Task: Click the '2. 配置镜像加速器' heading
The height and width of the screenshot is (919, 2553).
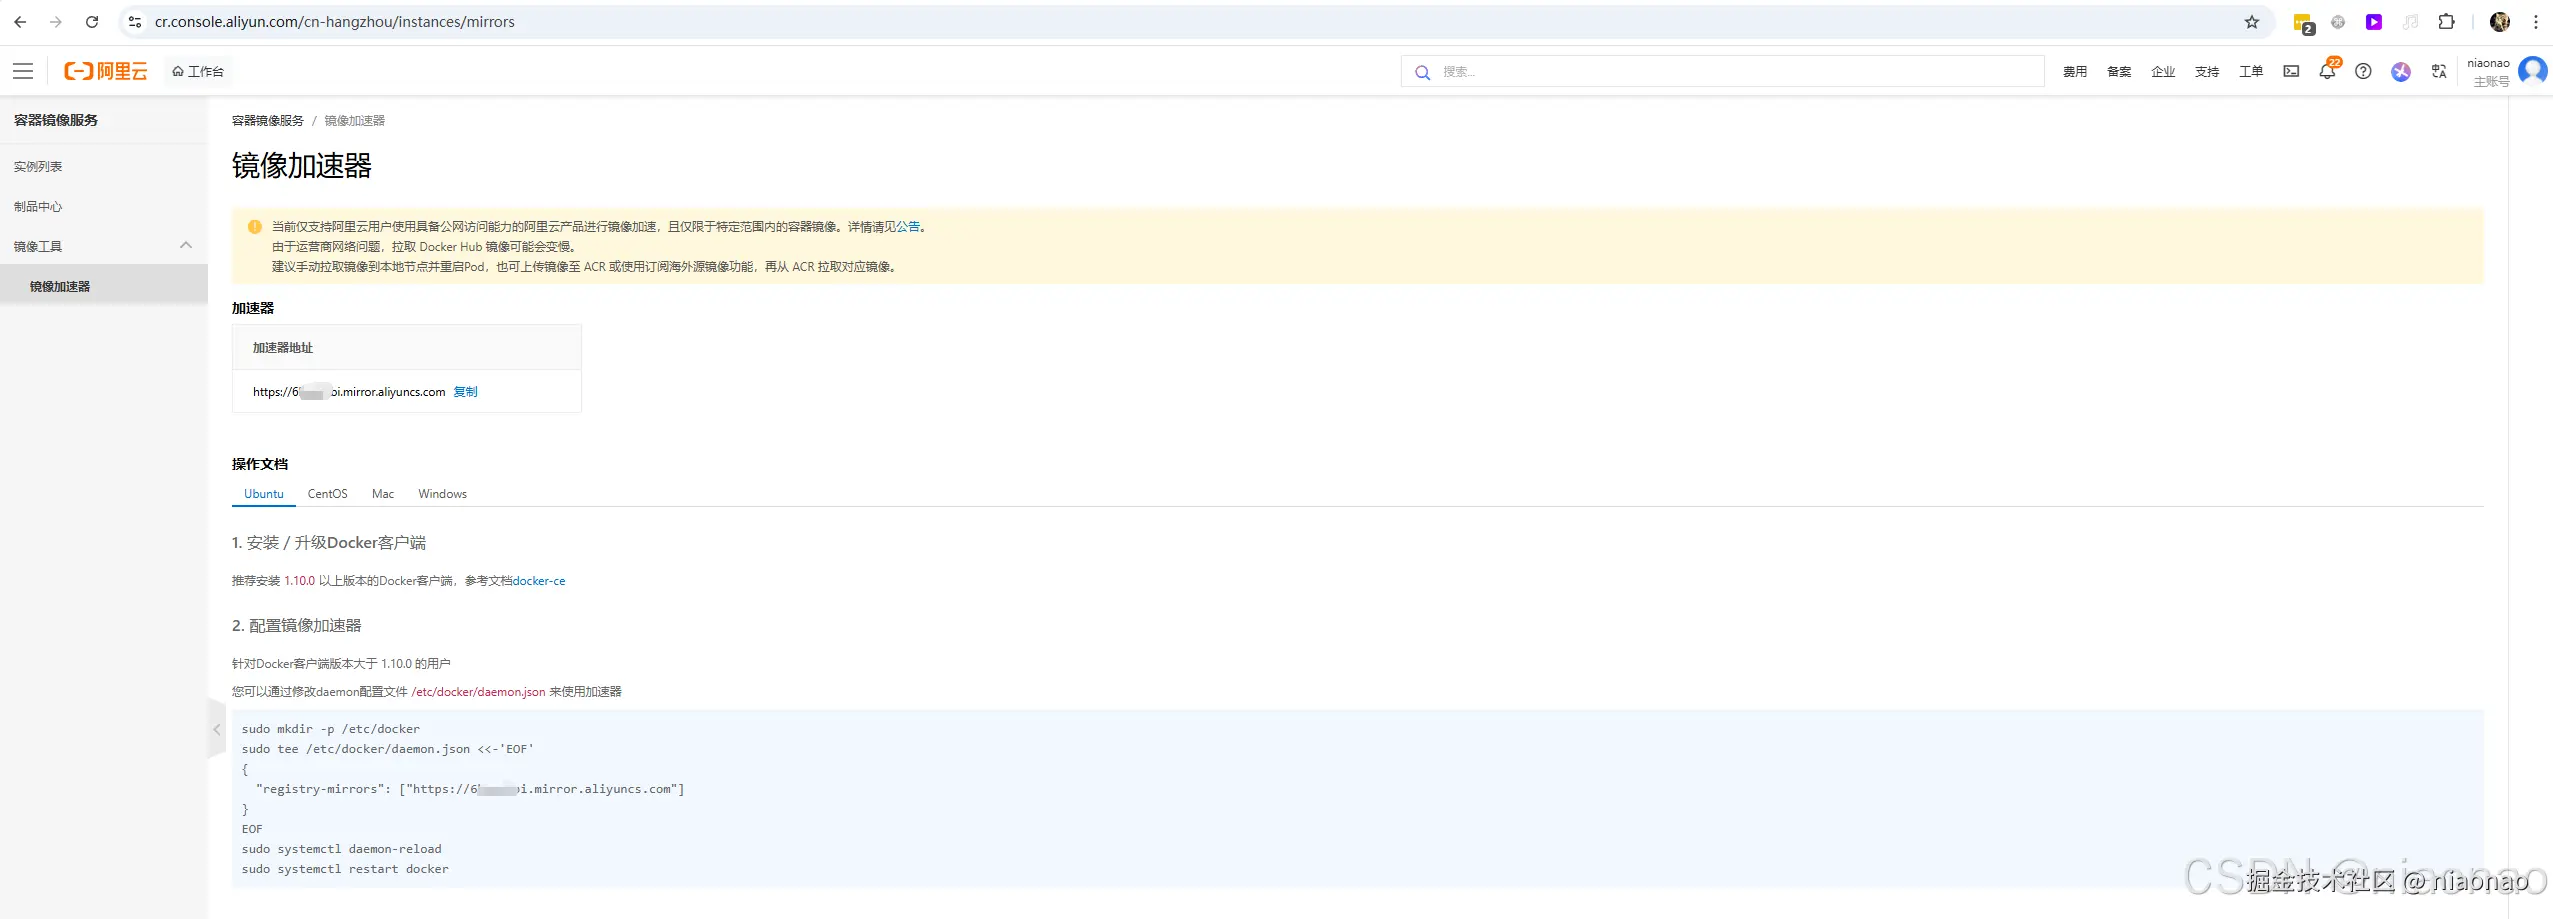Action: pos(297,626)
